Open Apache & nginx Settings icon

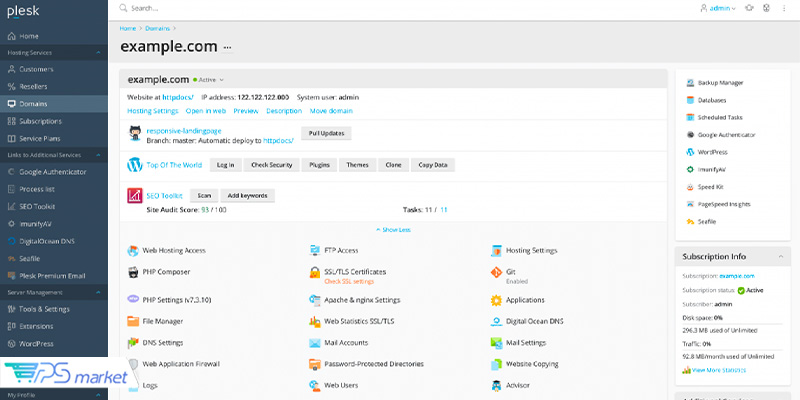pyautogui.click(x=315, y=300)
